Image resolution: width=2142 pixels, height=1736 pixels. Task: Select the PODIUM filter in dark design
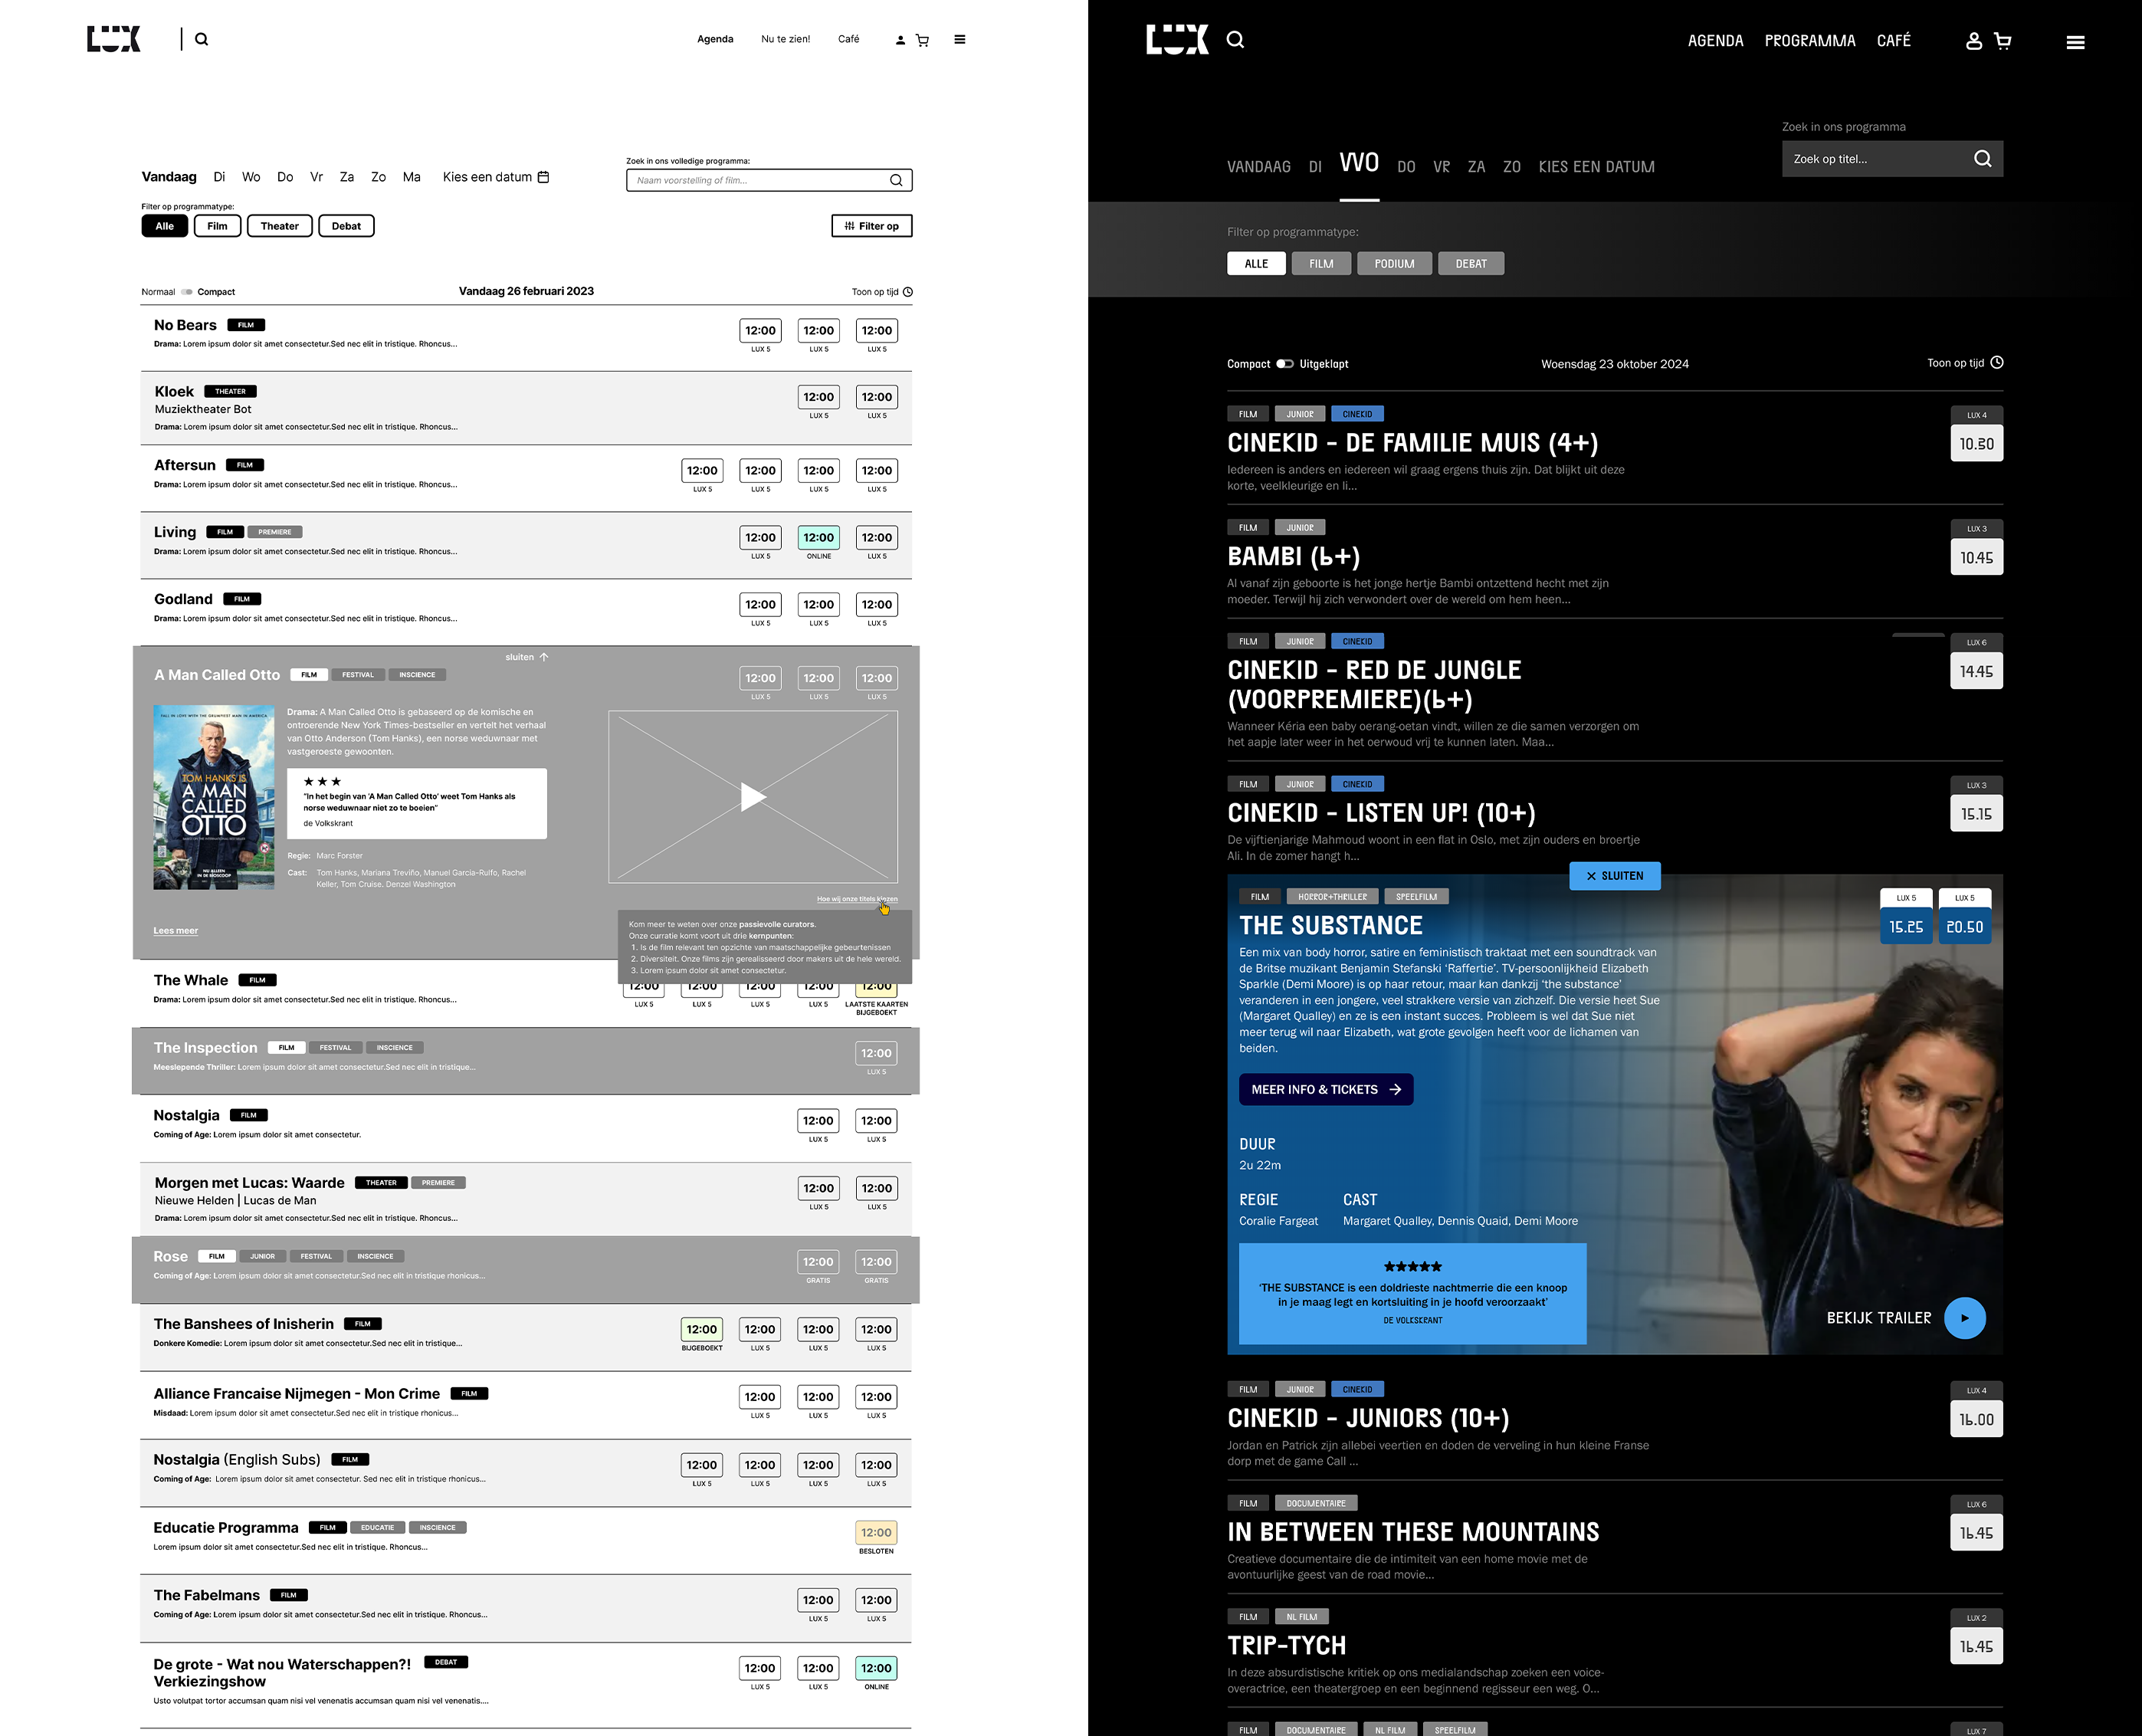point(1394,264)
